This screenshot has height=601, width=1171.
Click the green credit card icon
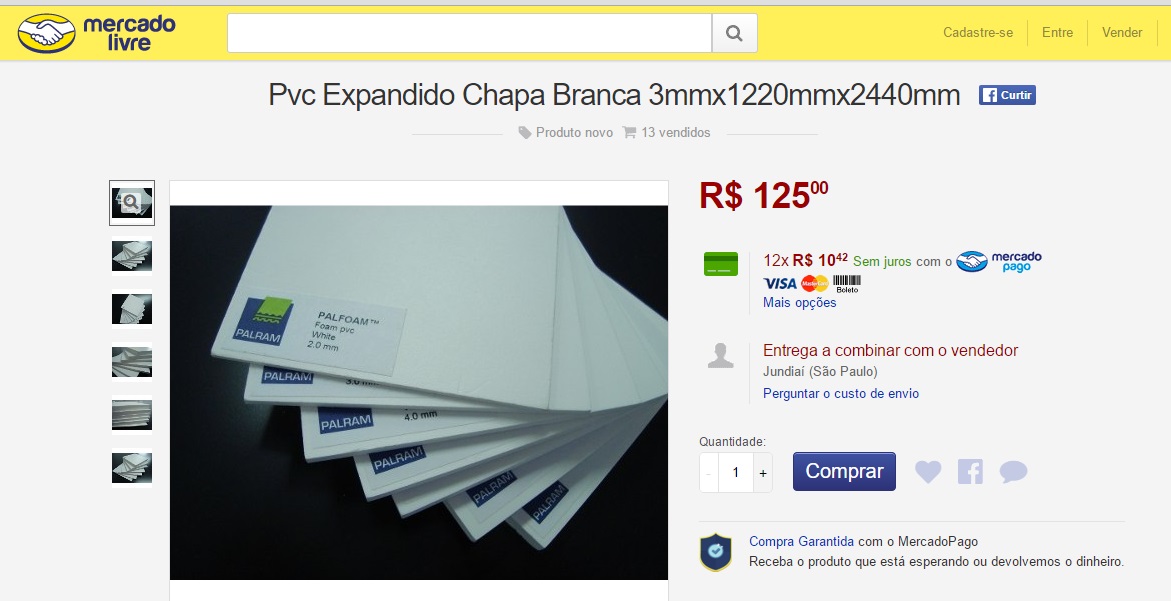(721, 264)
